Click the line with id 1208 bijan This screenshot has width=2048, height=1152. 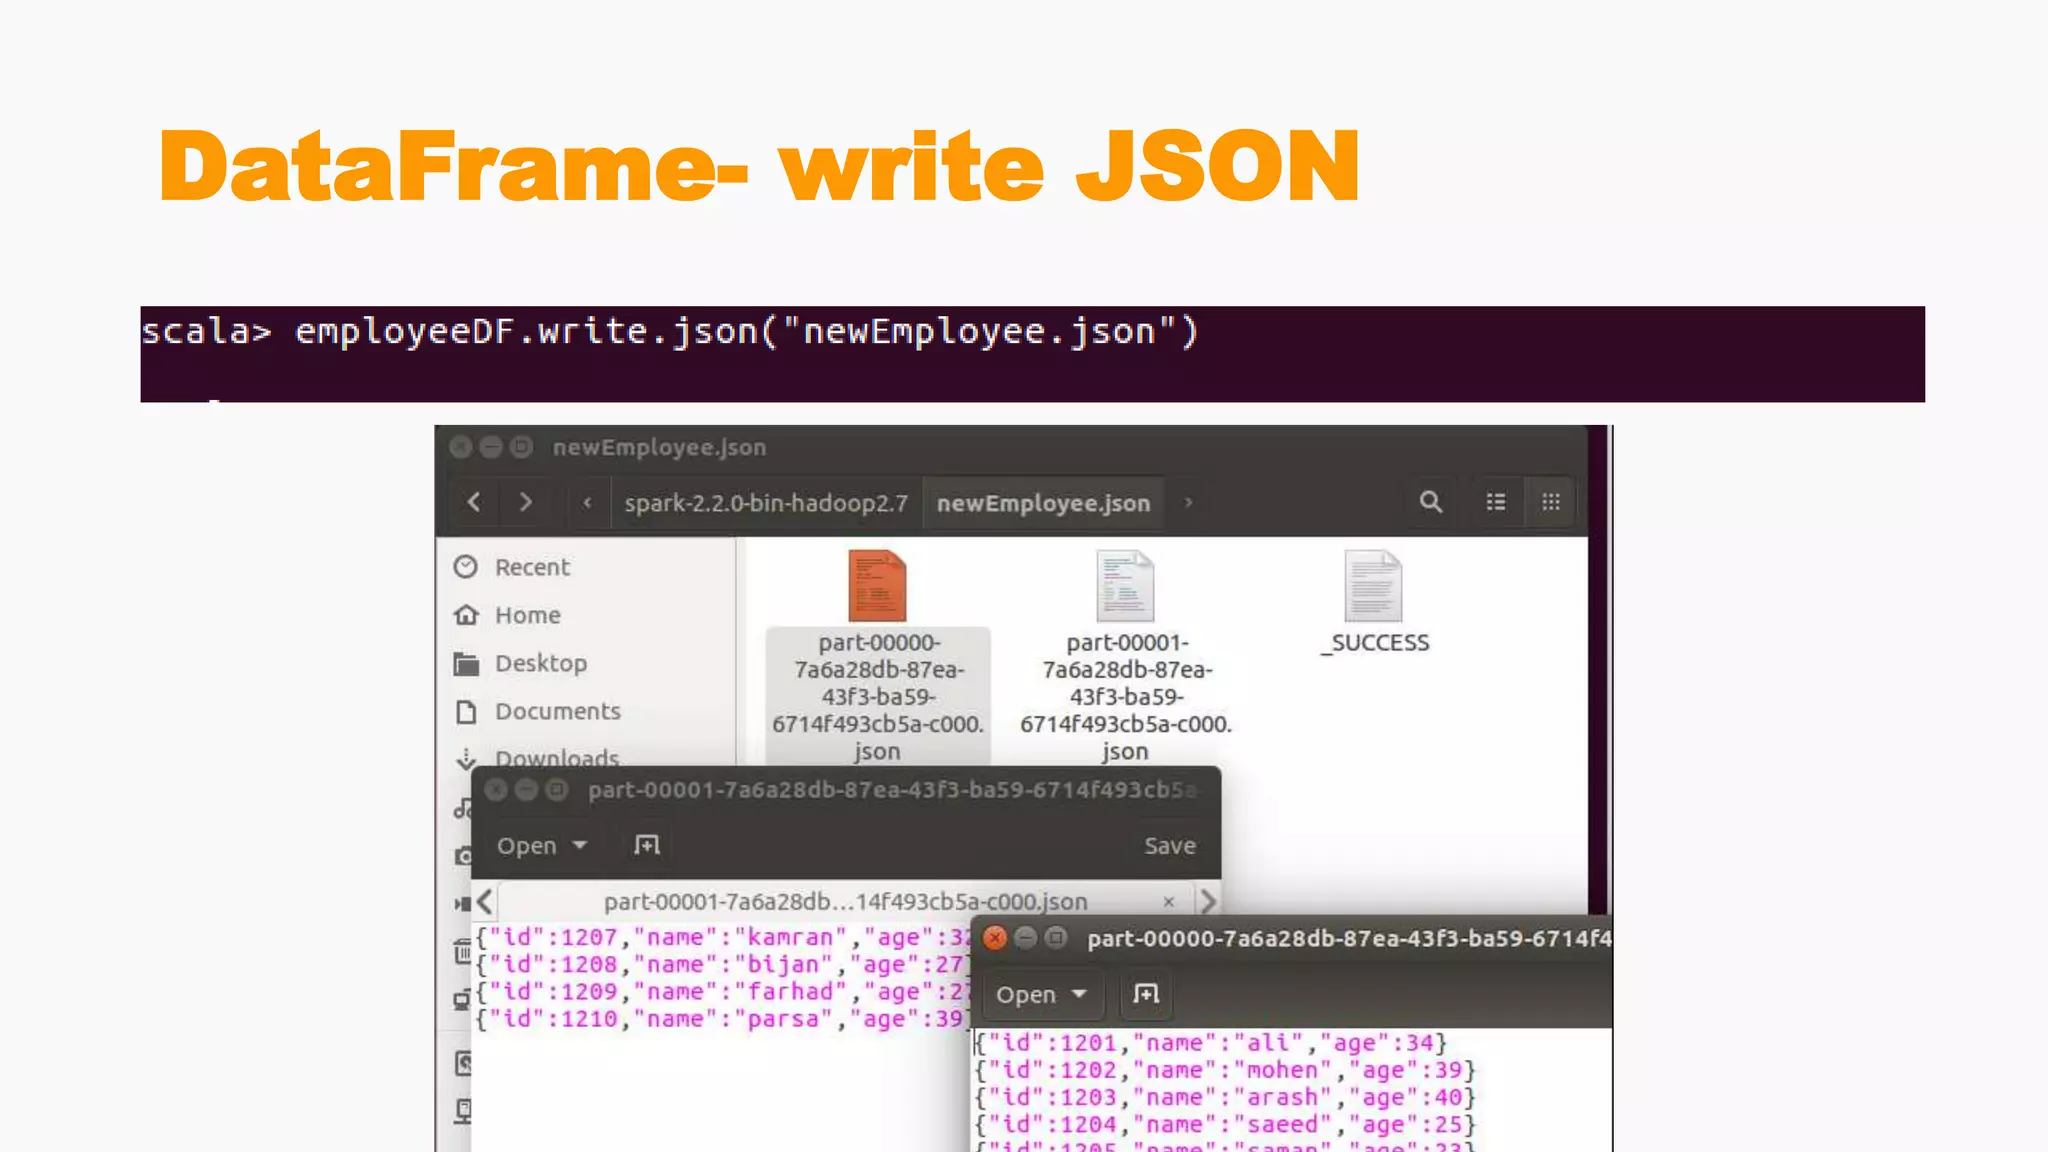722,964
